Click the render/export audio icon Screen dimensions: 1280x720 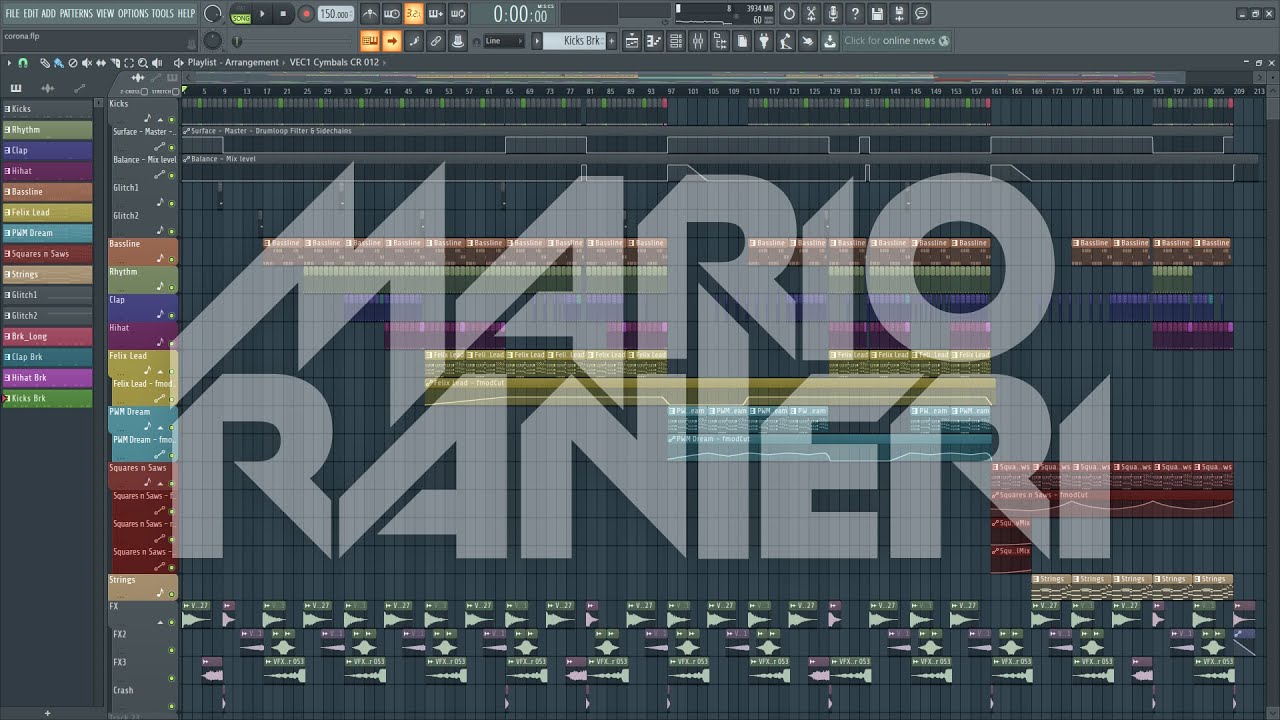click(899, 14)
